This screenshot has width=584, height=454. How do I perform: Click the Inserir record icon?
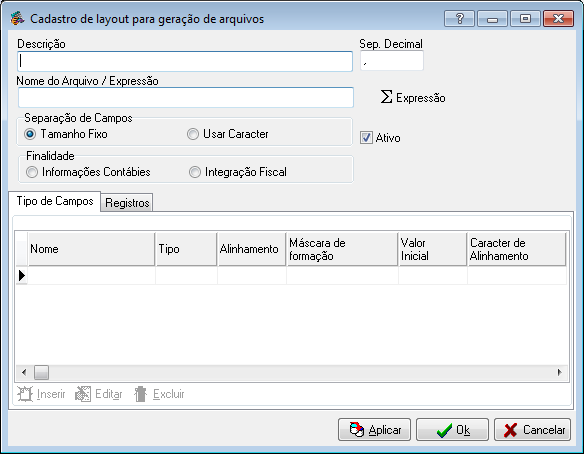pyautogui.click(x=25, y=394)
